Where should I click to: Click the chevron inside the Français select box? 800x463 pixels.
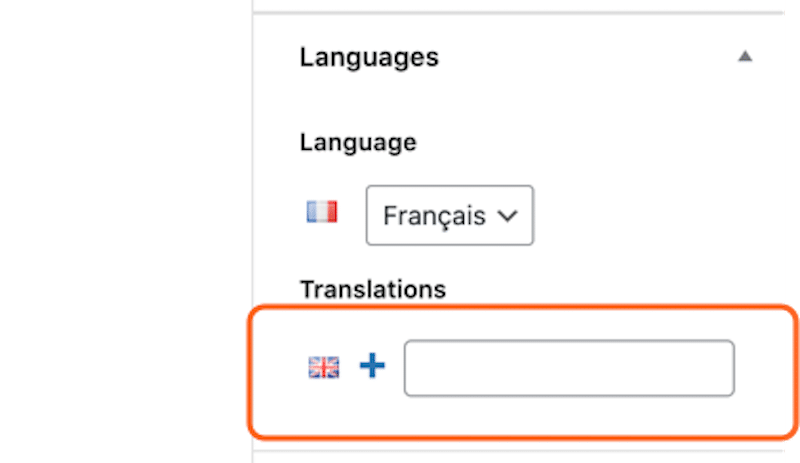click(508, 216)
